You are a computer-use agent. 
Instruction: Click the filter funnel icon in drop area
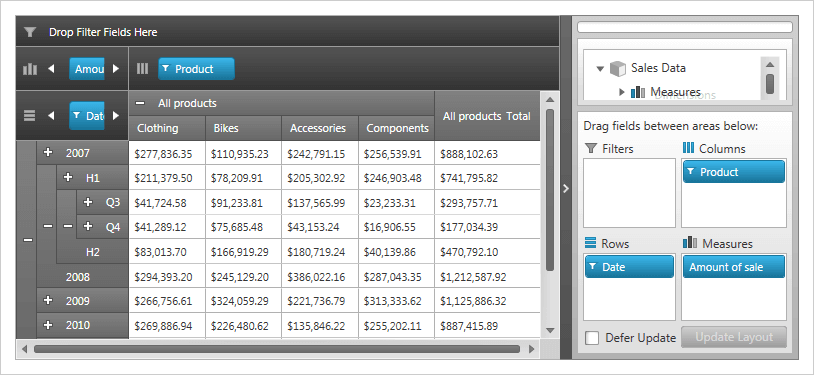click(30, 32)
